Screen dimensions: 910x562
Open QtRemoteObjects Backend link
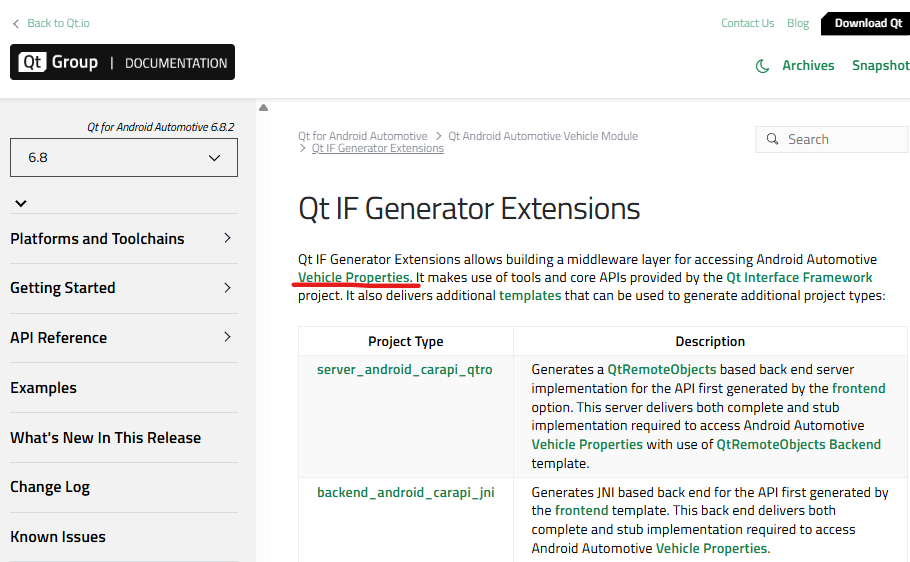(799, 445)
